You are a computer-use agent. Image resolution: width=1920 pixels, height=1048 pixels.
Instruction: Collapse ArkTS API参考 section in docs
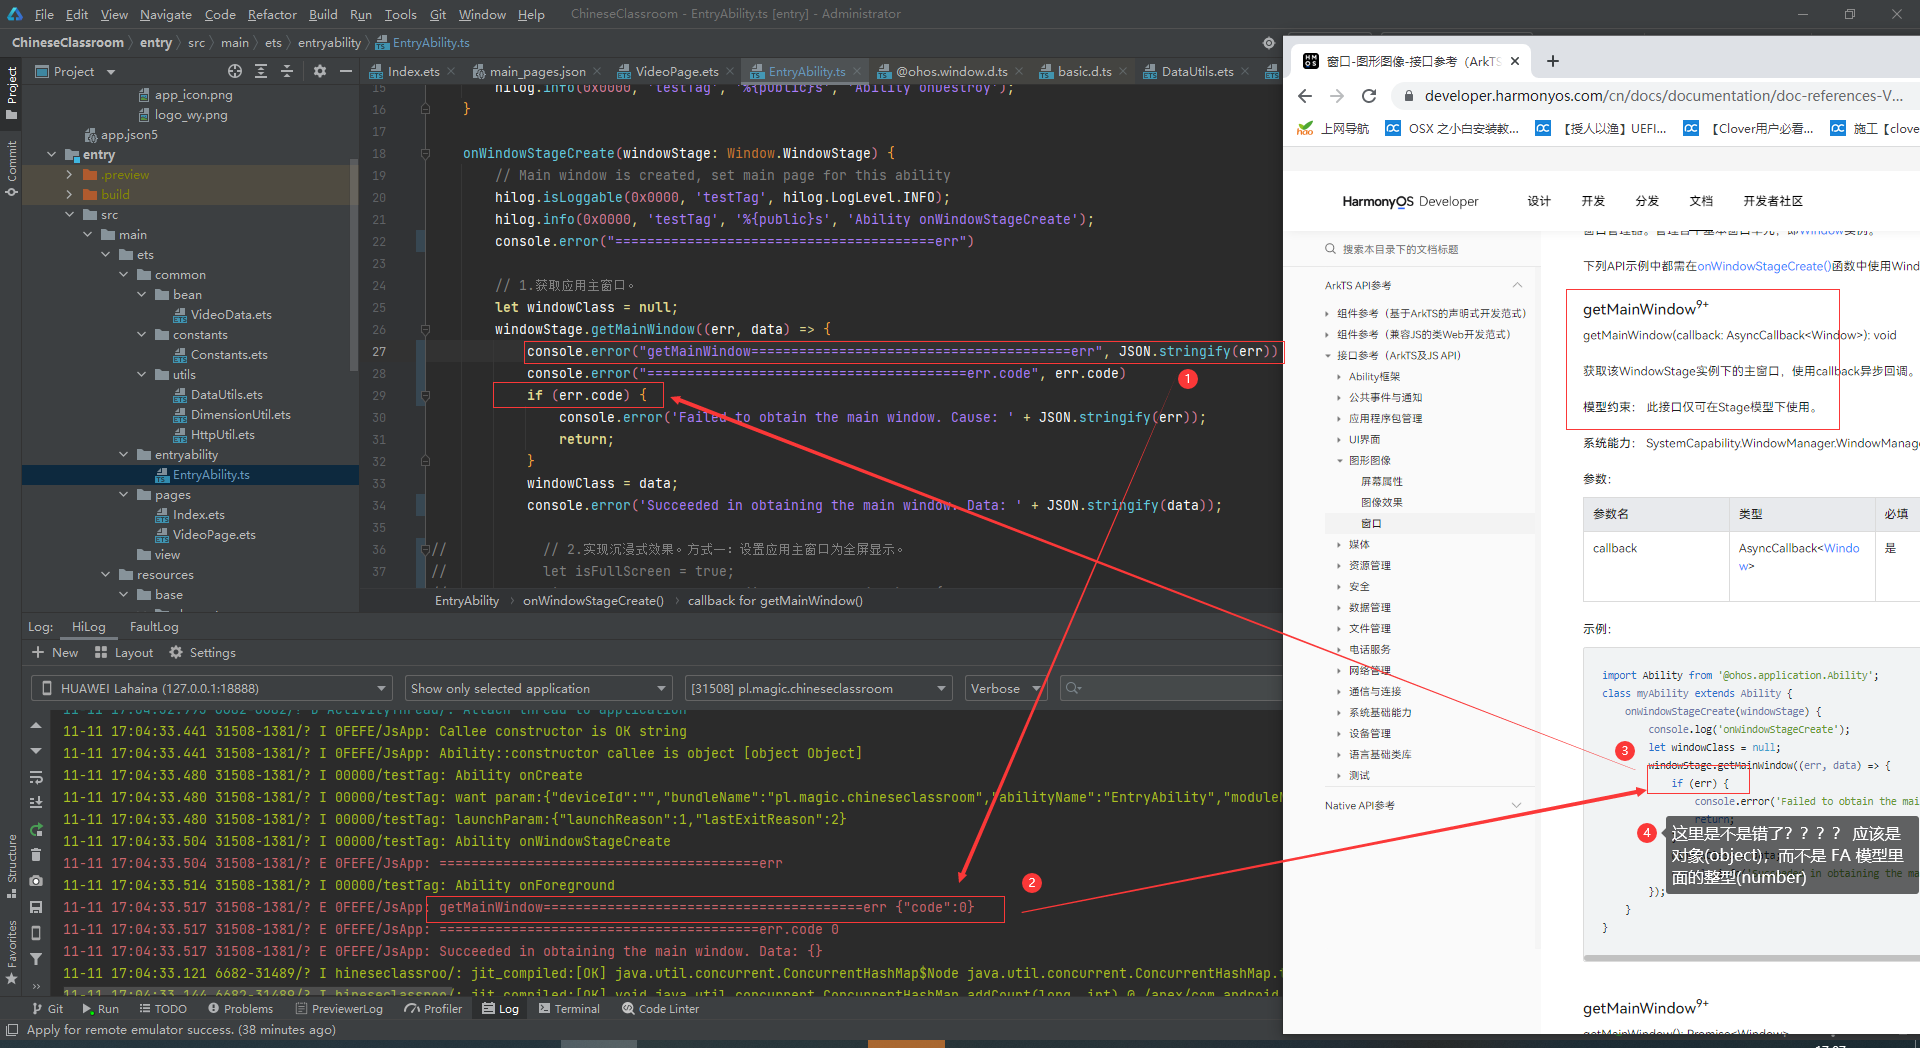pyautogui.click(x=1517, y=285)
